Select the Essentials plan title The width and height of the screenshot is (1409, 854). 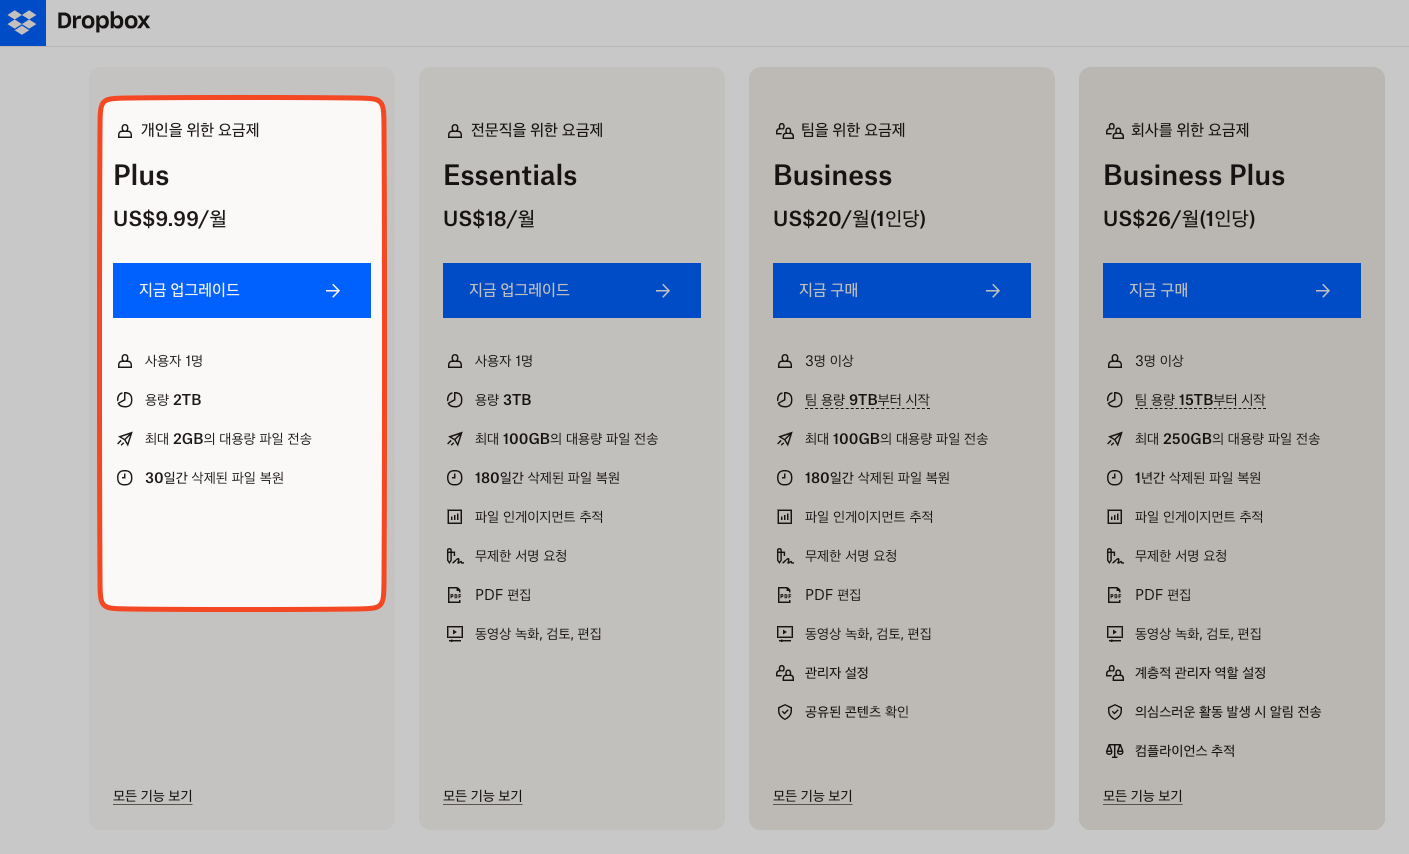click(510, 176)
